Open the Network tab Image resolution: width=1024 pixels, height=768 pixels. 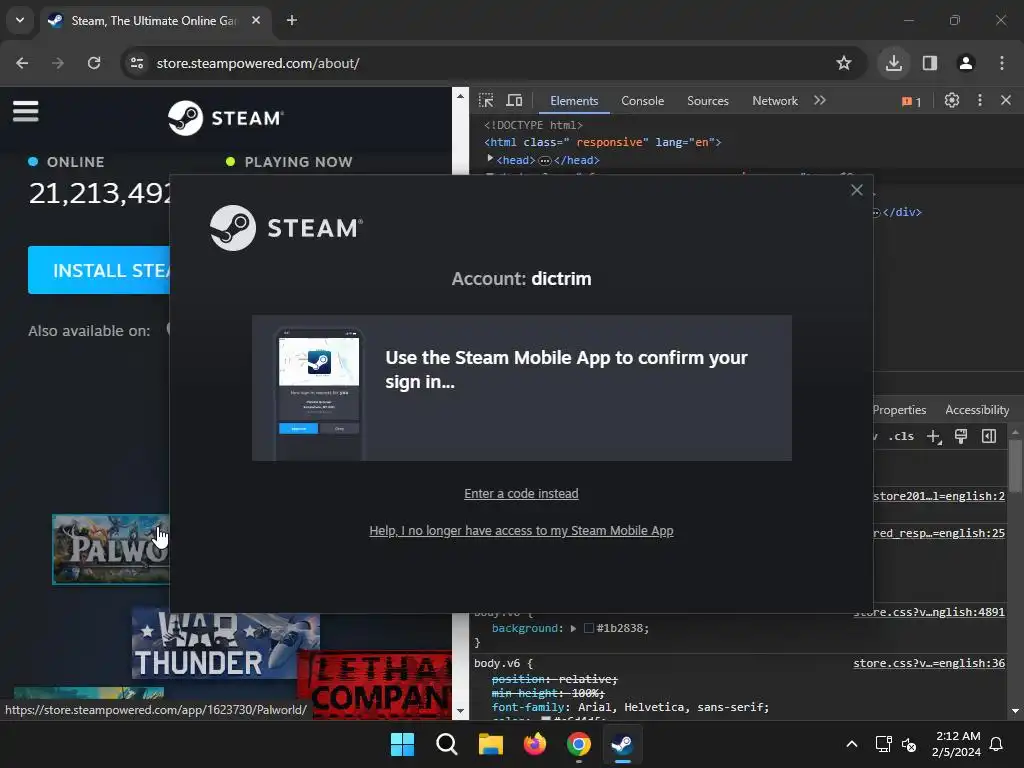[775, 101]
